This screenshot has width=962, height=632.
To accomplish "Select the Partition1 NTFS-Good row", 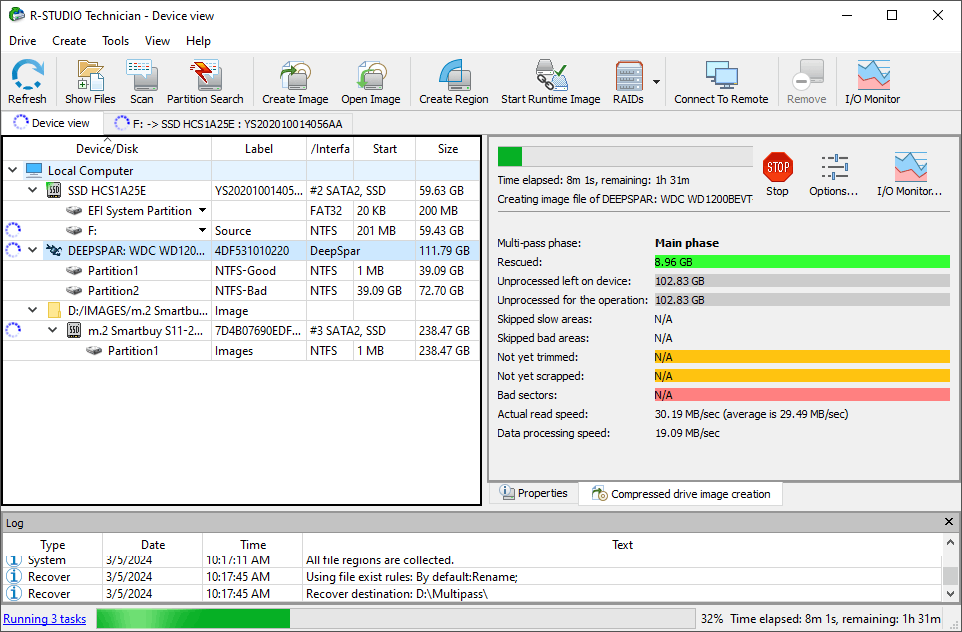I will [241, 271].
